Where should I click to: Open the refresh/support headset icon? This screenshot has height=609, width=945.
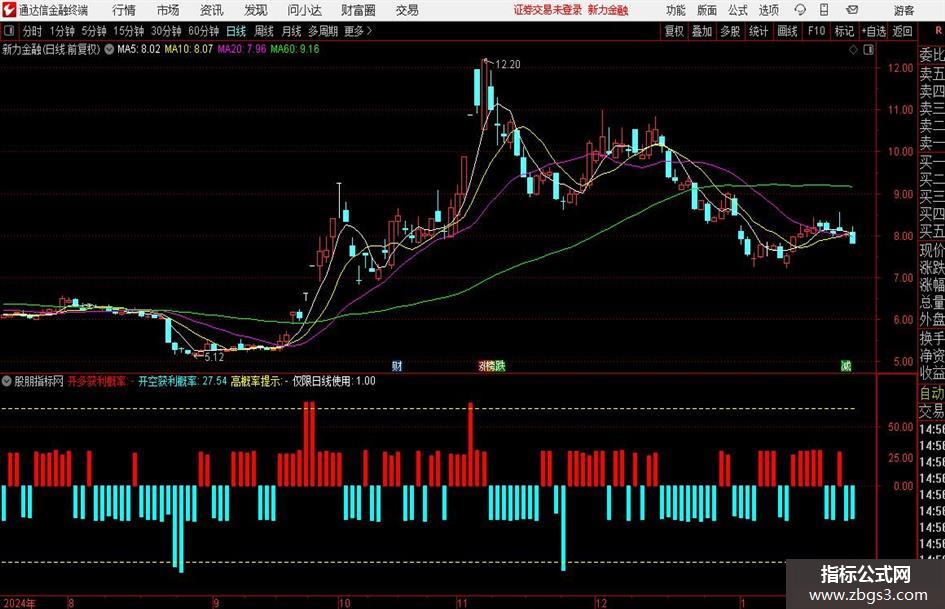pos(800,10)
